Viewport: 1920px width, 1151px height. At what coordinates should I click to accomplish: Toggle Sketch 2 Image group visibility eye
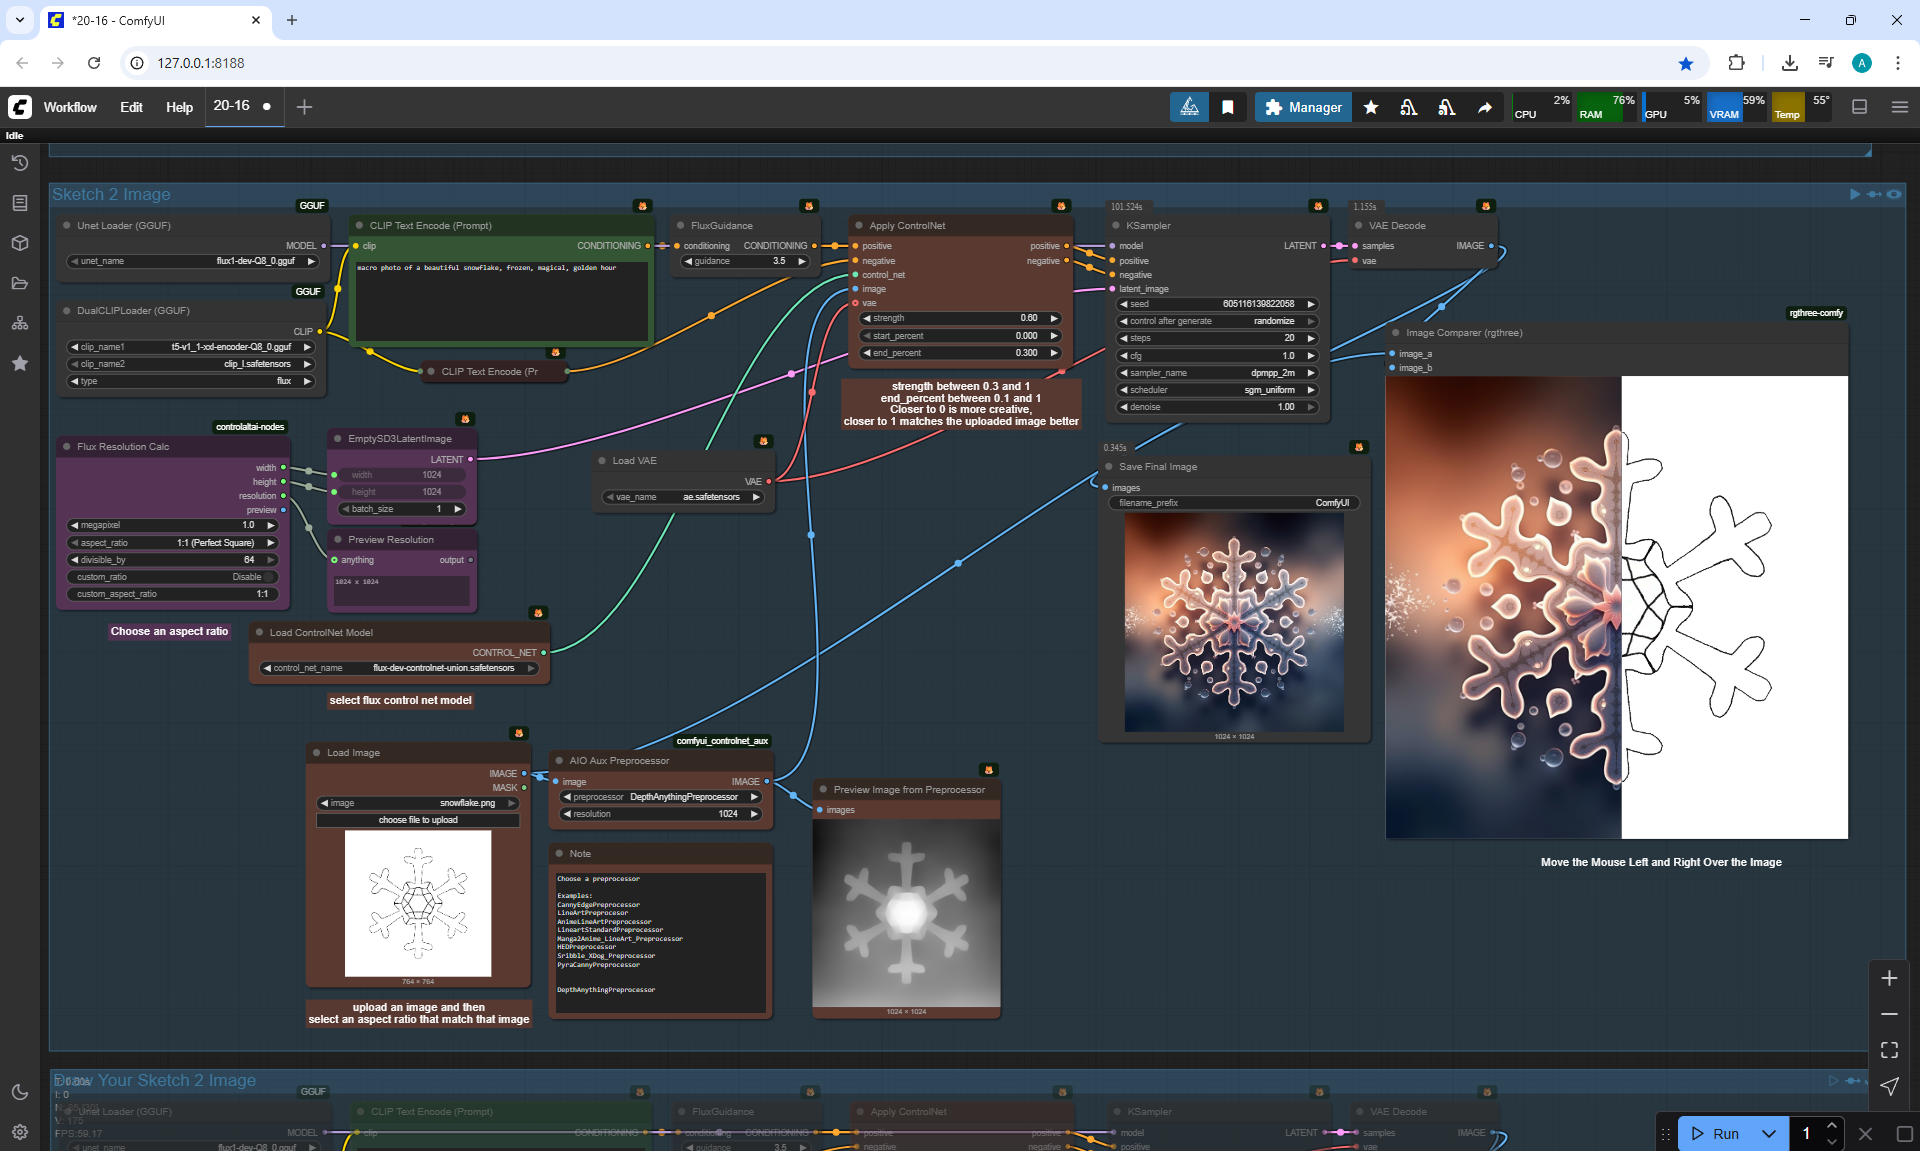(x=1894, y=194)
